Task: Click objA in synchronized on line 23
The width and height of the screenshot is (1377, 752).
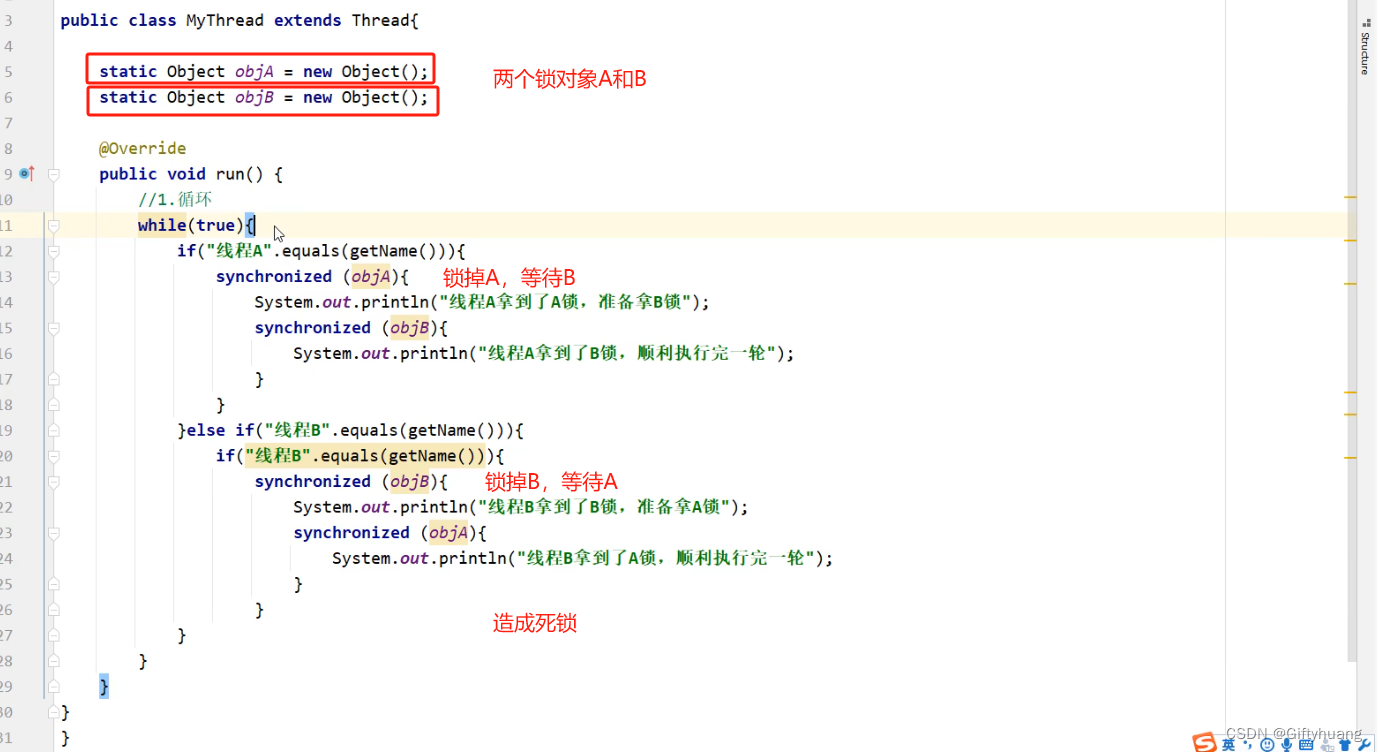Action: pyautogui.click(x=448, y=533)
